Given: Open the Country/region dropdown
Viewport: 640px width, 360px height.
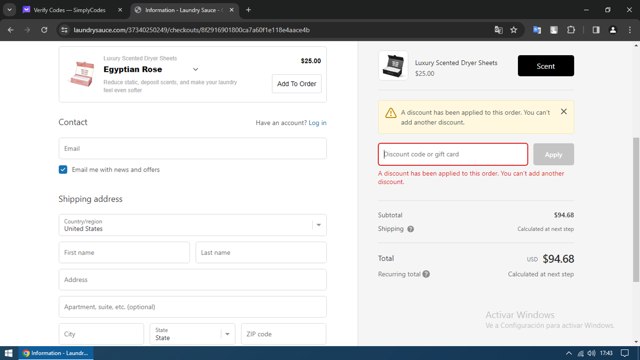Looking at the screenshot, I should pos(193,225).
